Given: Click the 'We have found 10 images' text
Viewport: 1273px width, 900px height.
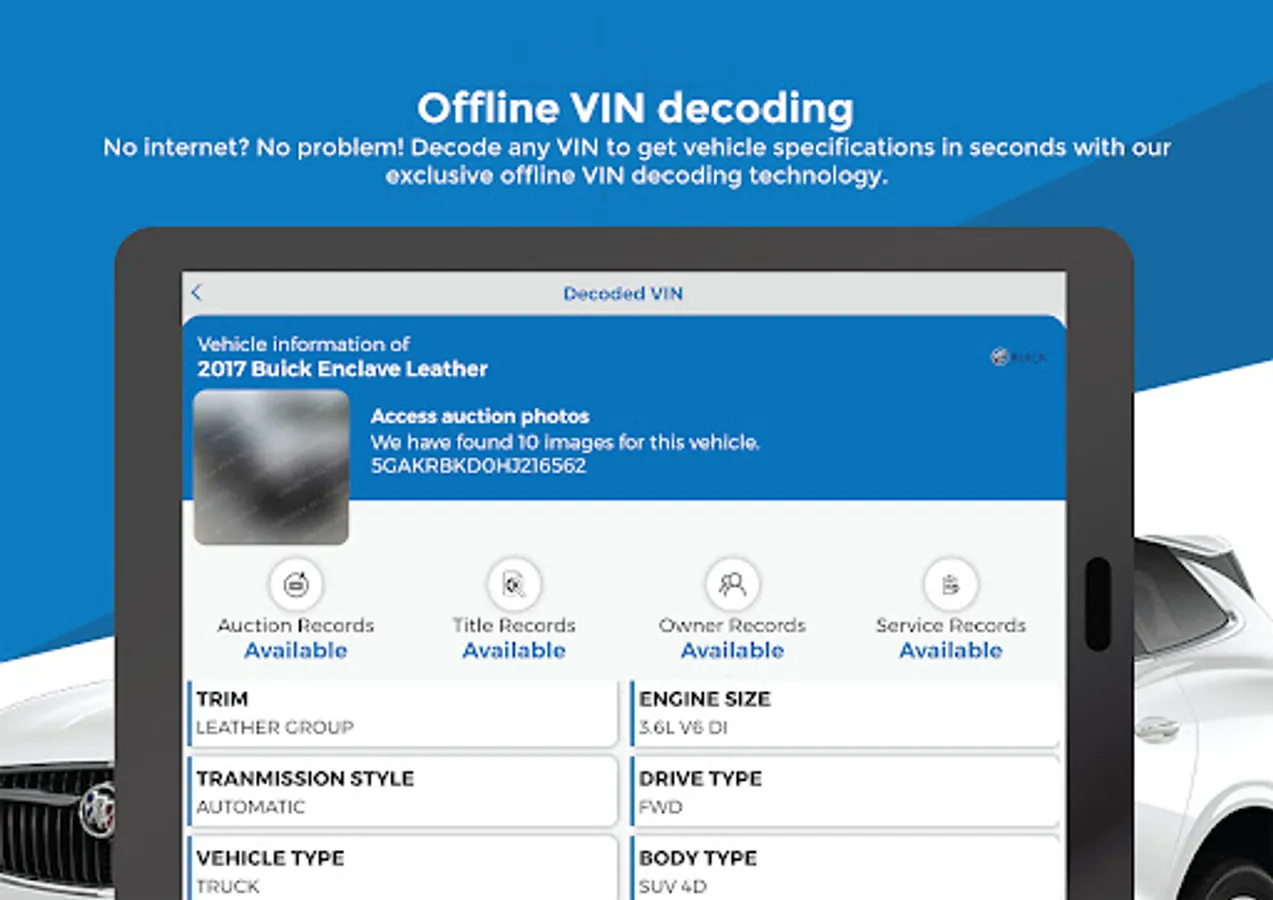Looking at the screenshot, I should pyautogui.click(x=565, y=442).
